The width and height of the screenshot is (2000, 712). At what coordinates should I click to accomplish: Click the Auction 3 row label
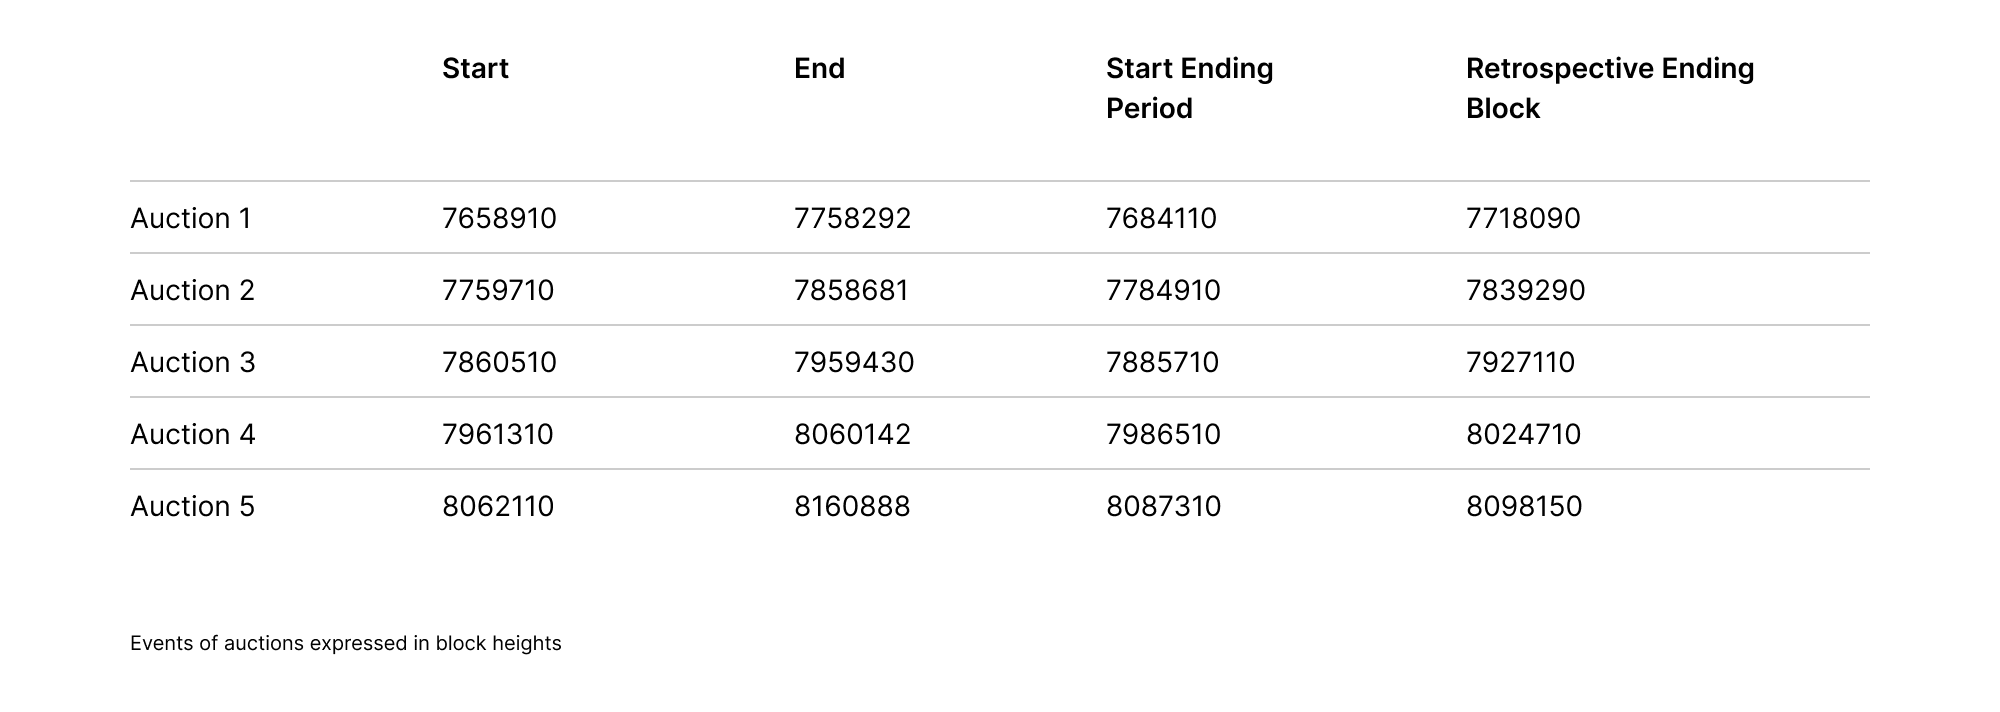coord(193,362)
